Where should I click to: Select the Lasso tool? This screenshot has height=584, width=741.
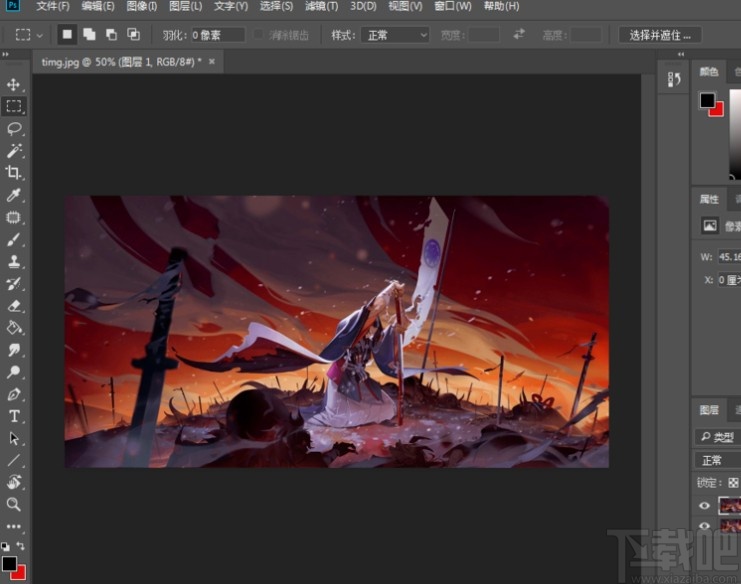click(x=13, y=129)
